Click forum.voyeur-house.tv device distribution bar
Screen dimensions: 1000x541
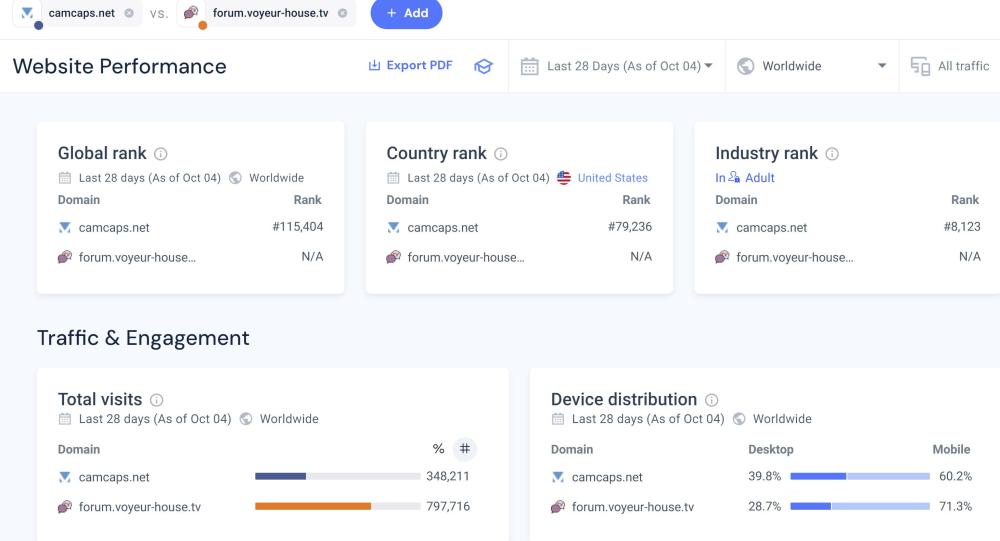860,507
